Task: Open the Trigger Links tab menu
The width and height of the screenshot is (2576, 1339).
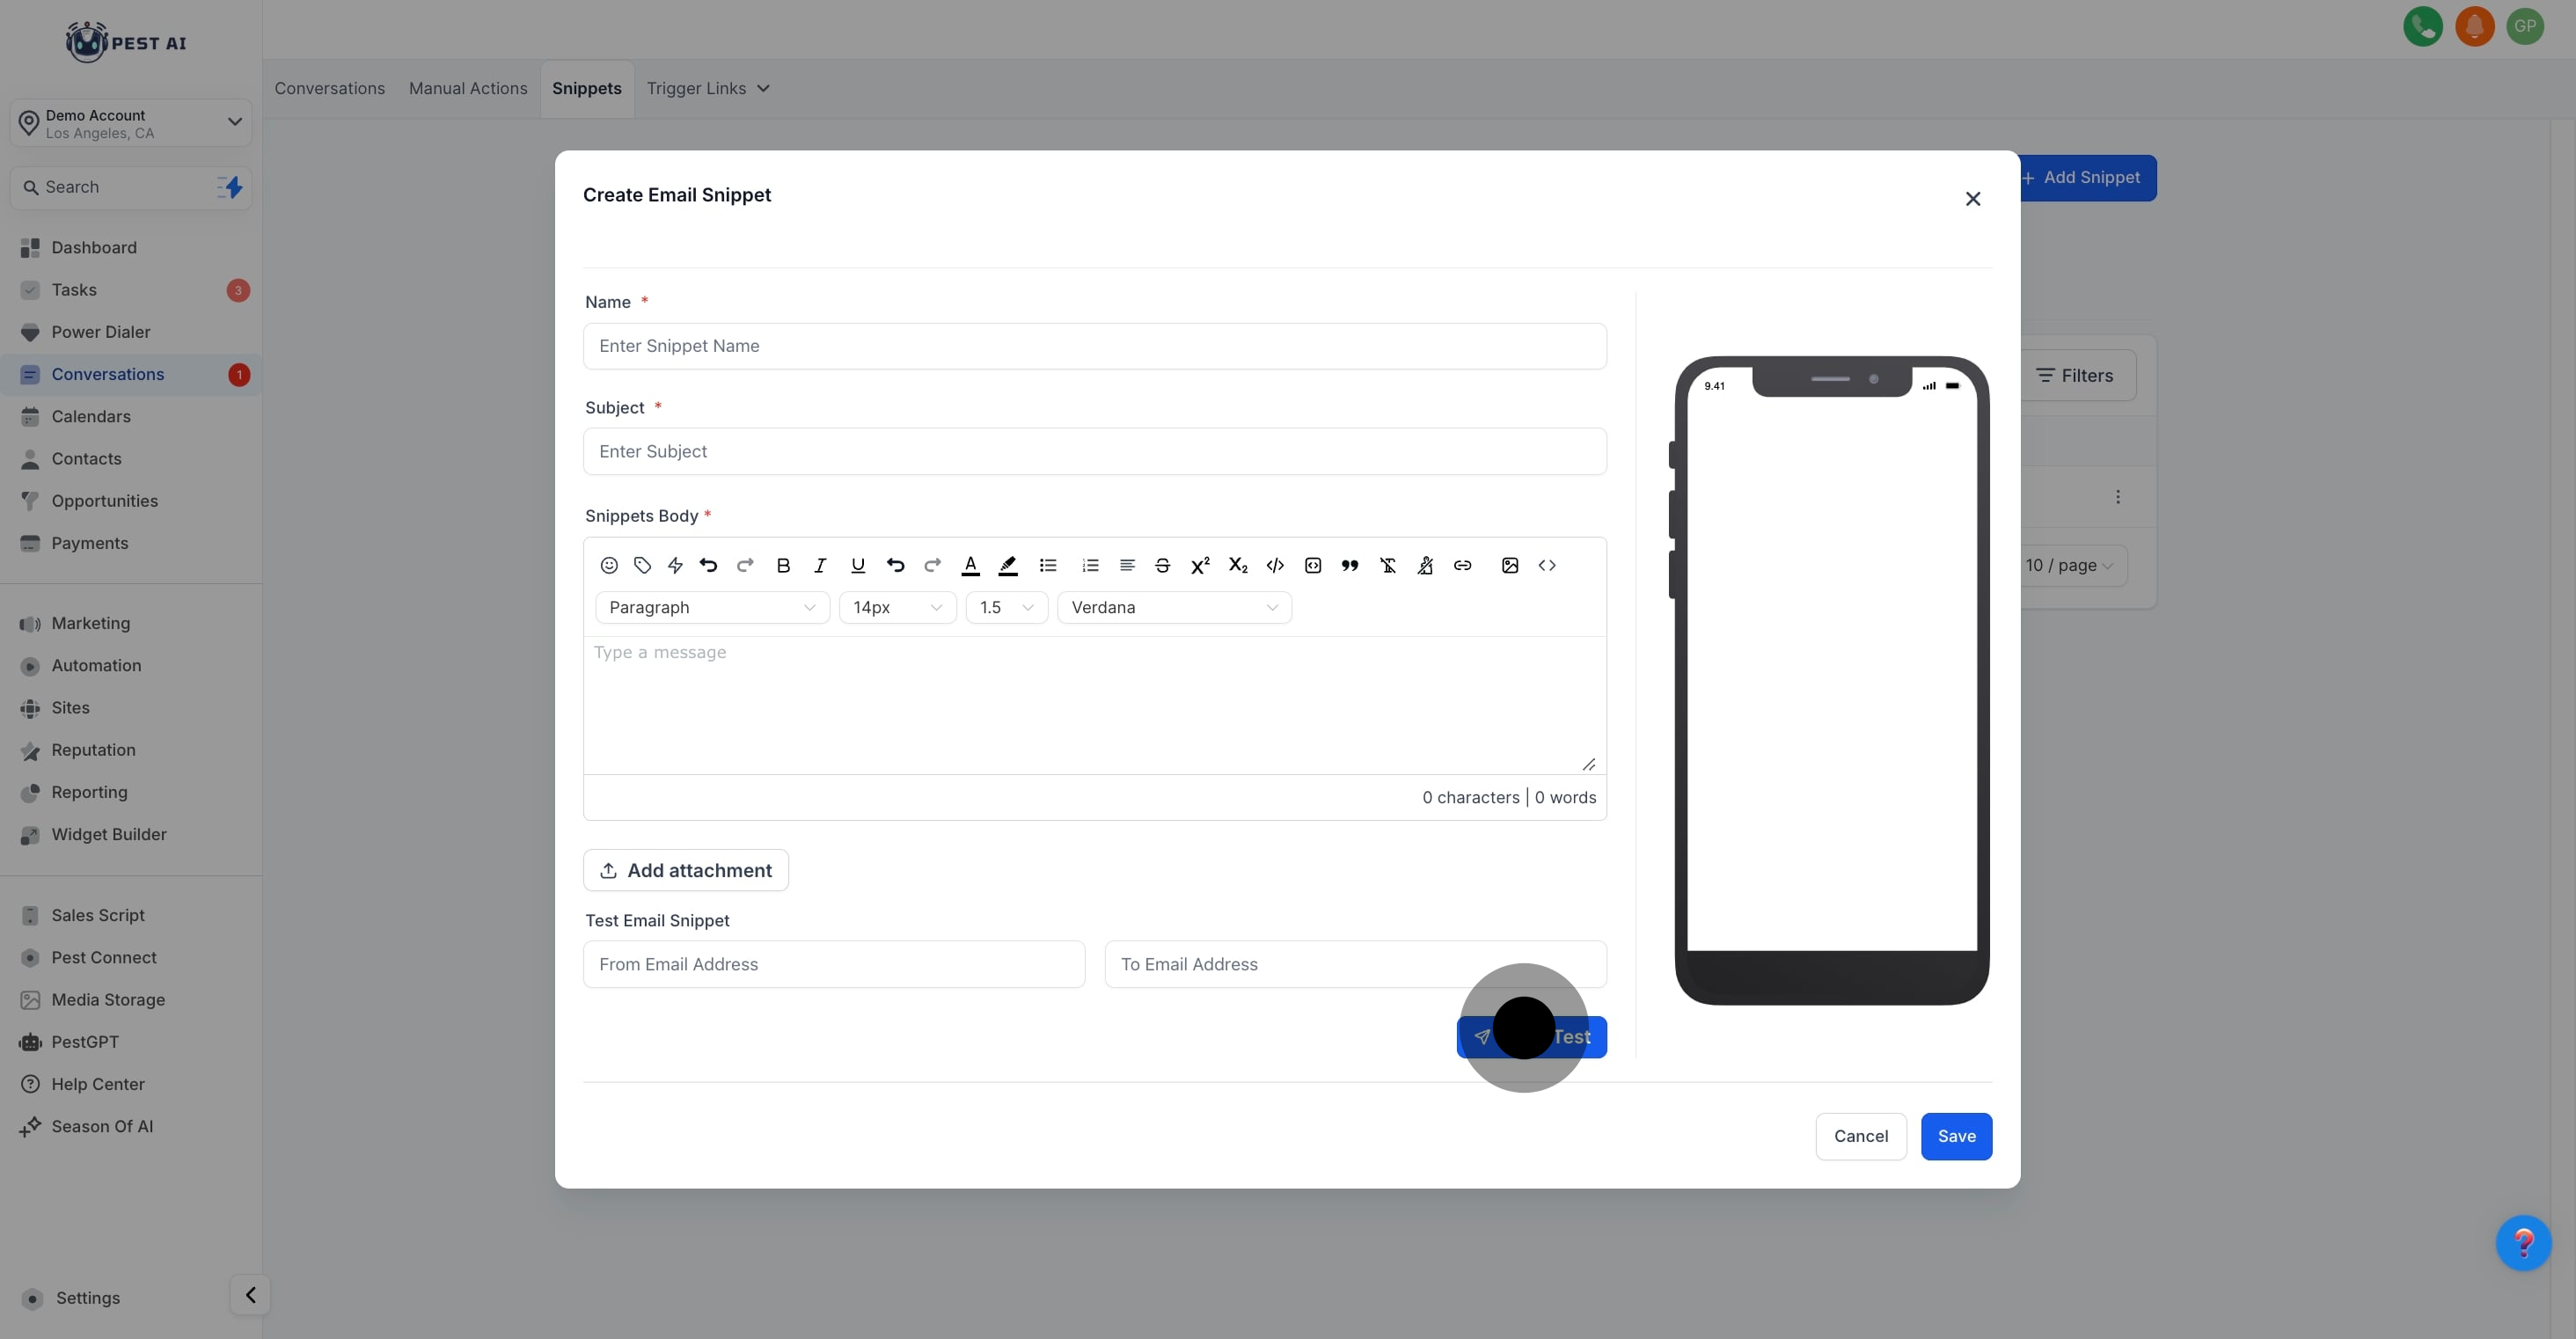Action: click(707, 88)
